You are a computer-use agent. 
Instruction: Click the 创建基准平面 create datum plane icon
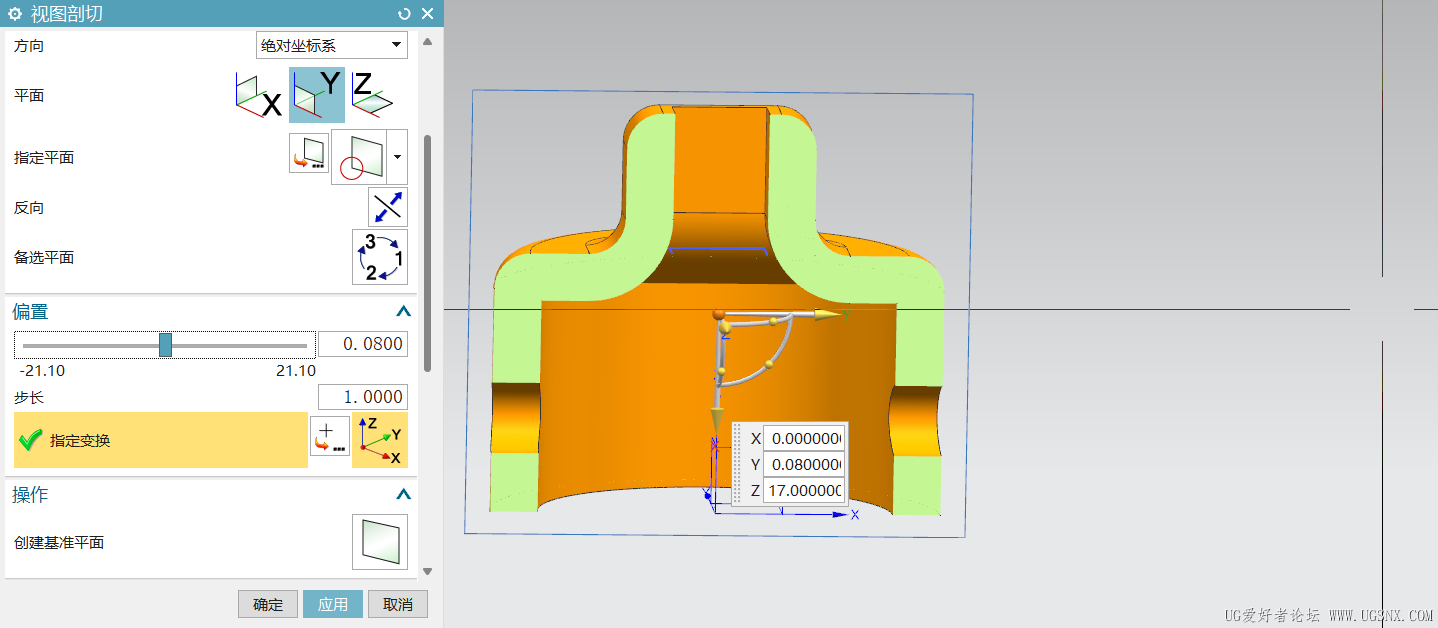tap(380, 542)
